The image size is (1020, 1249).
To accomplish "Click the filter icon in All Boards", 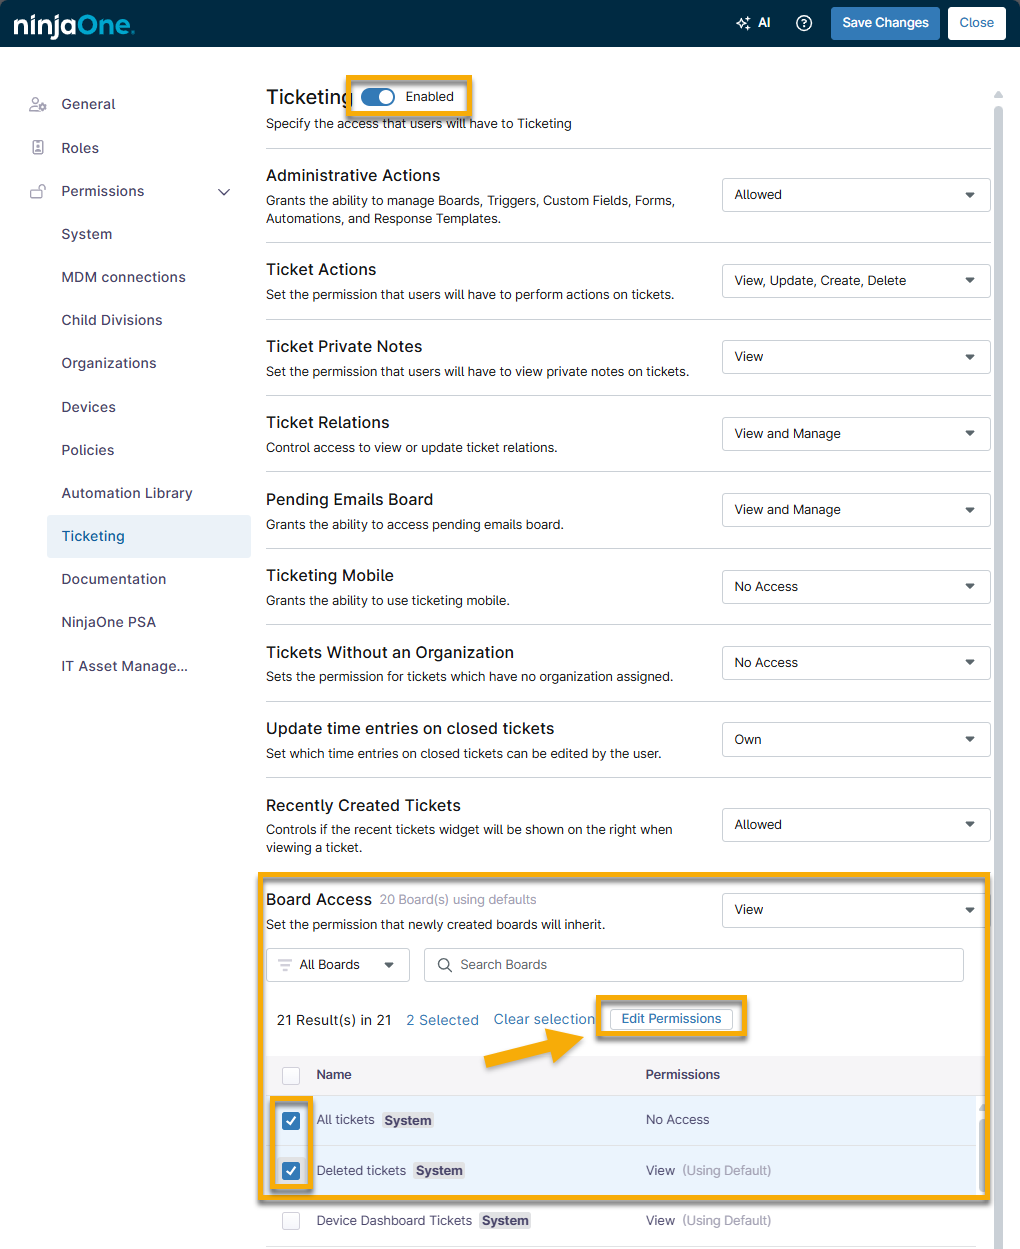I will pyautogui.click(x=285, y=965).
